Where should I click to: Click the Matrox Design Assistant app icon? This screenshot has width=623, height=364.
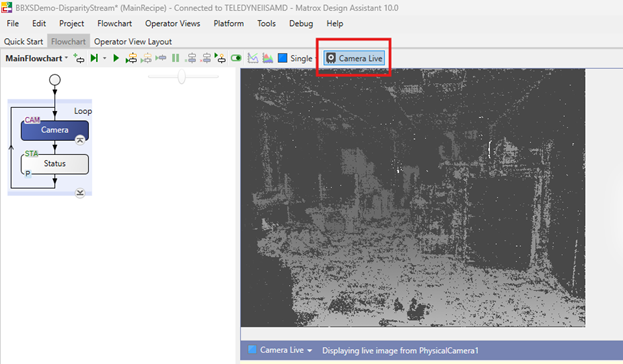coord(7,8)
